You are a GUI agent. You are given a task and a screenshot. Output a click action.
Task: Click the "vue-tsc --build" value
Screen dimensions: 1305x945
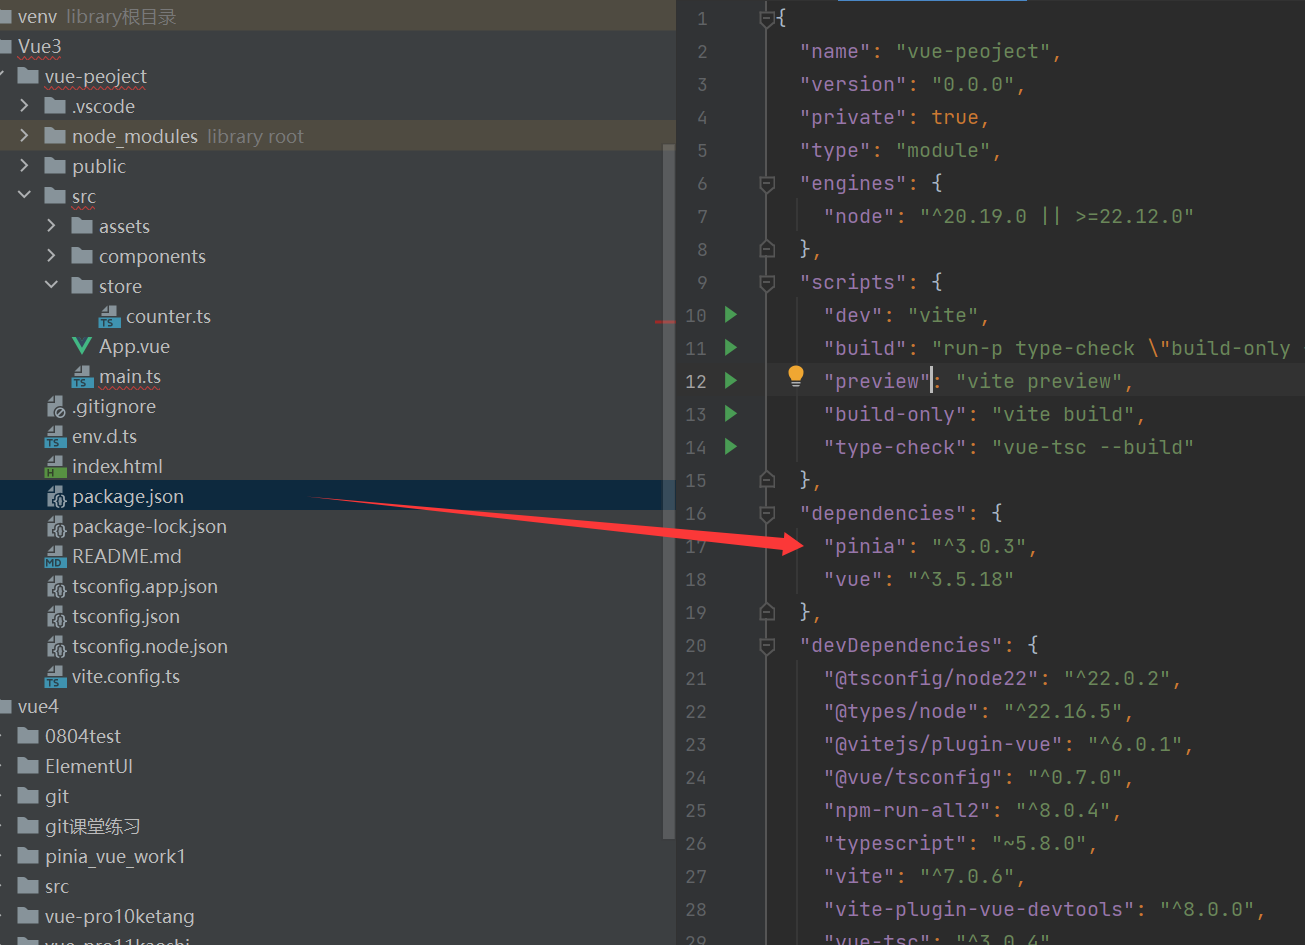[x=1093, y=447]
